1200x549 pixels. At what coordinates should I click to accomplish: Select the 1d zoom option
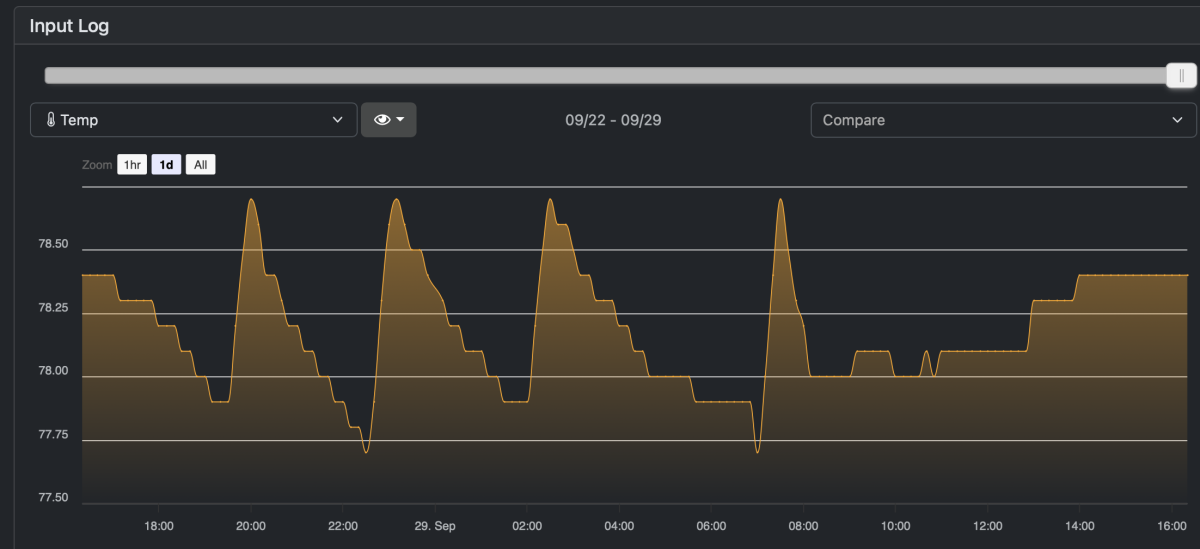pyautogui.click(x=166, y=165)
